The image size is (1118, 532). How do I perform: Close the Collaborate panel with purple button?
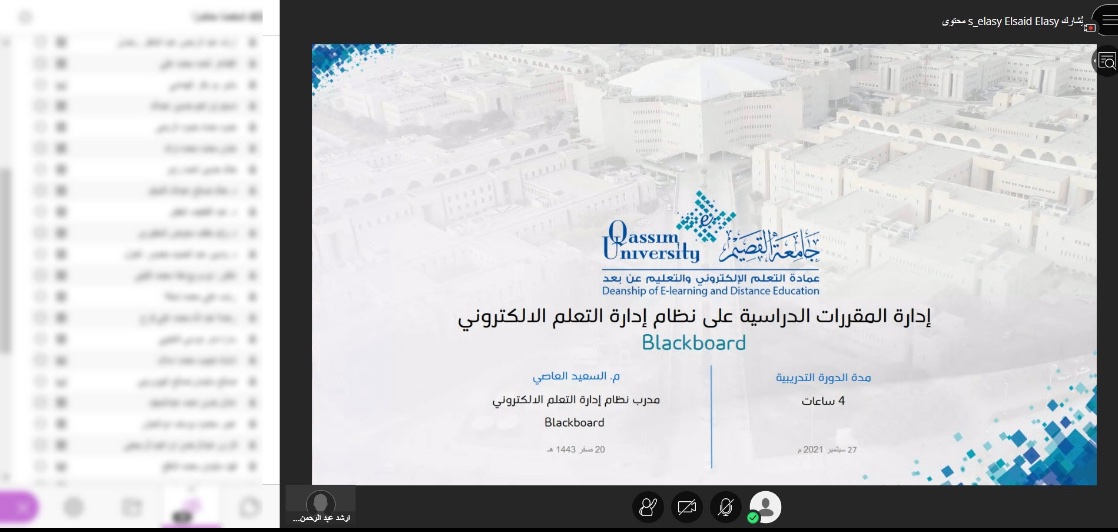(x=19, y=507)
